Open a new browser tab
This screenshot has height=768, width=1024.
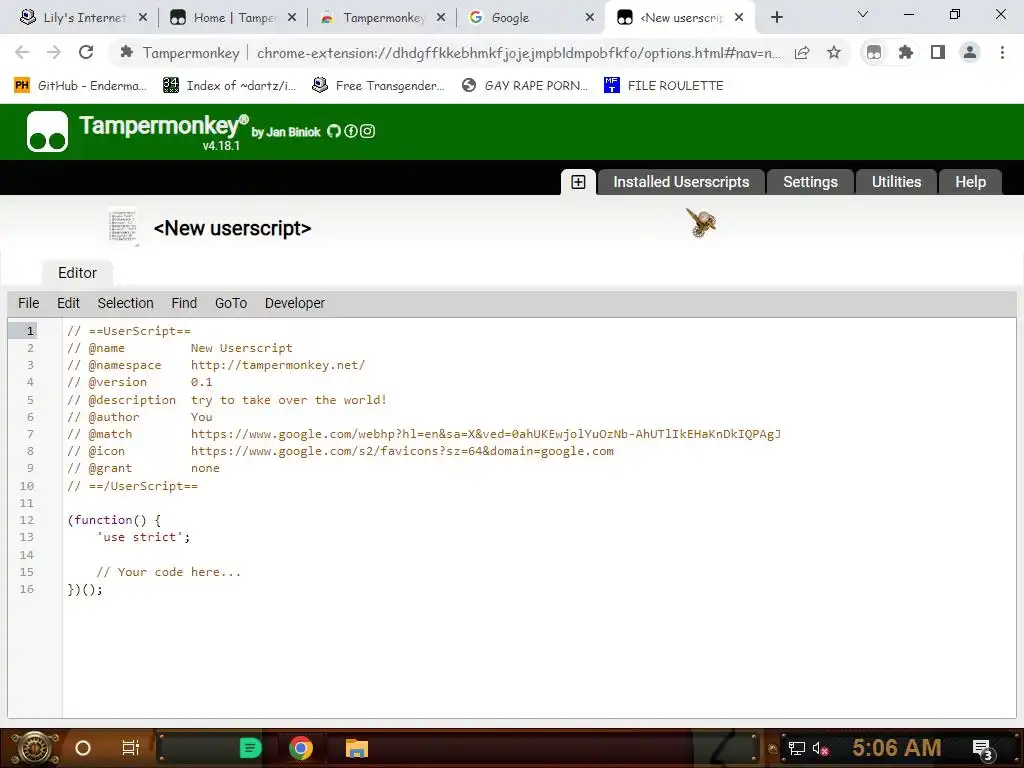coord(776,18)
